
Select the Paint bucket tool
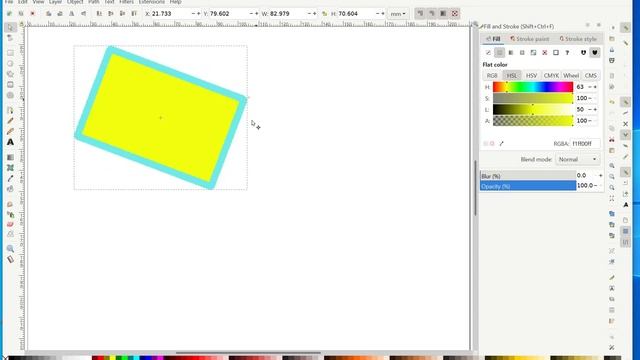click(x=10, y=189)
